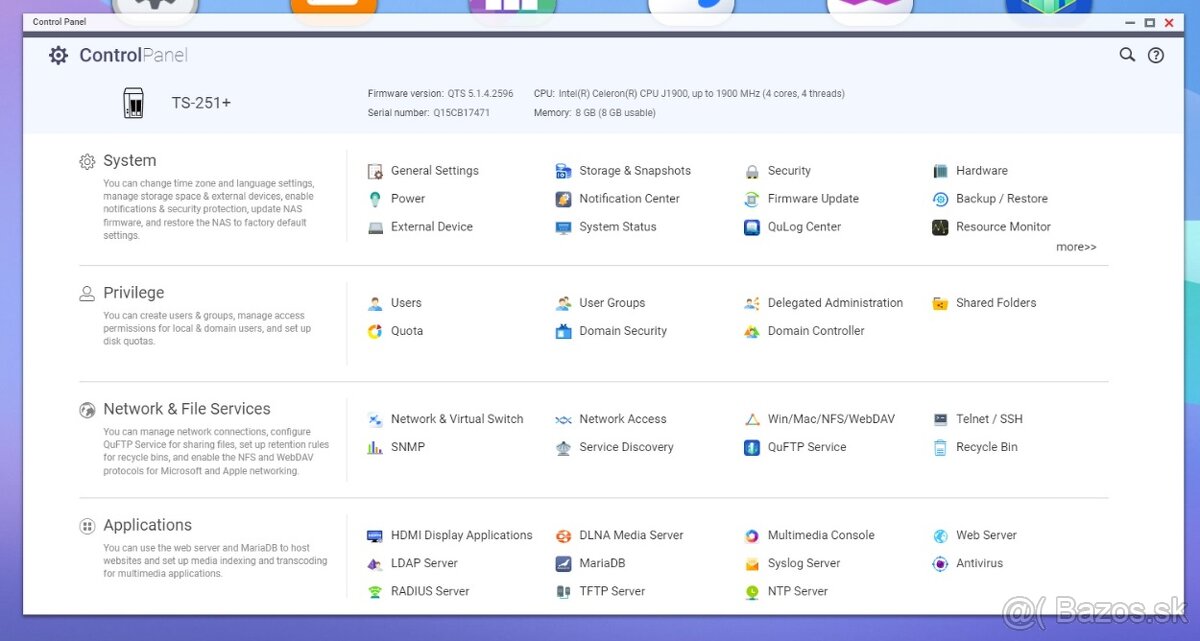Image resolution: width=1200 pixels, height=641 pixels.
Task: Click the Antivirus icon
Action: tap(940, 563)
